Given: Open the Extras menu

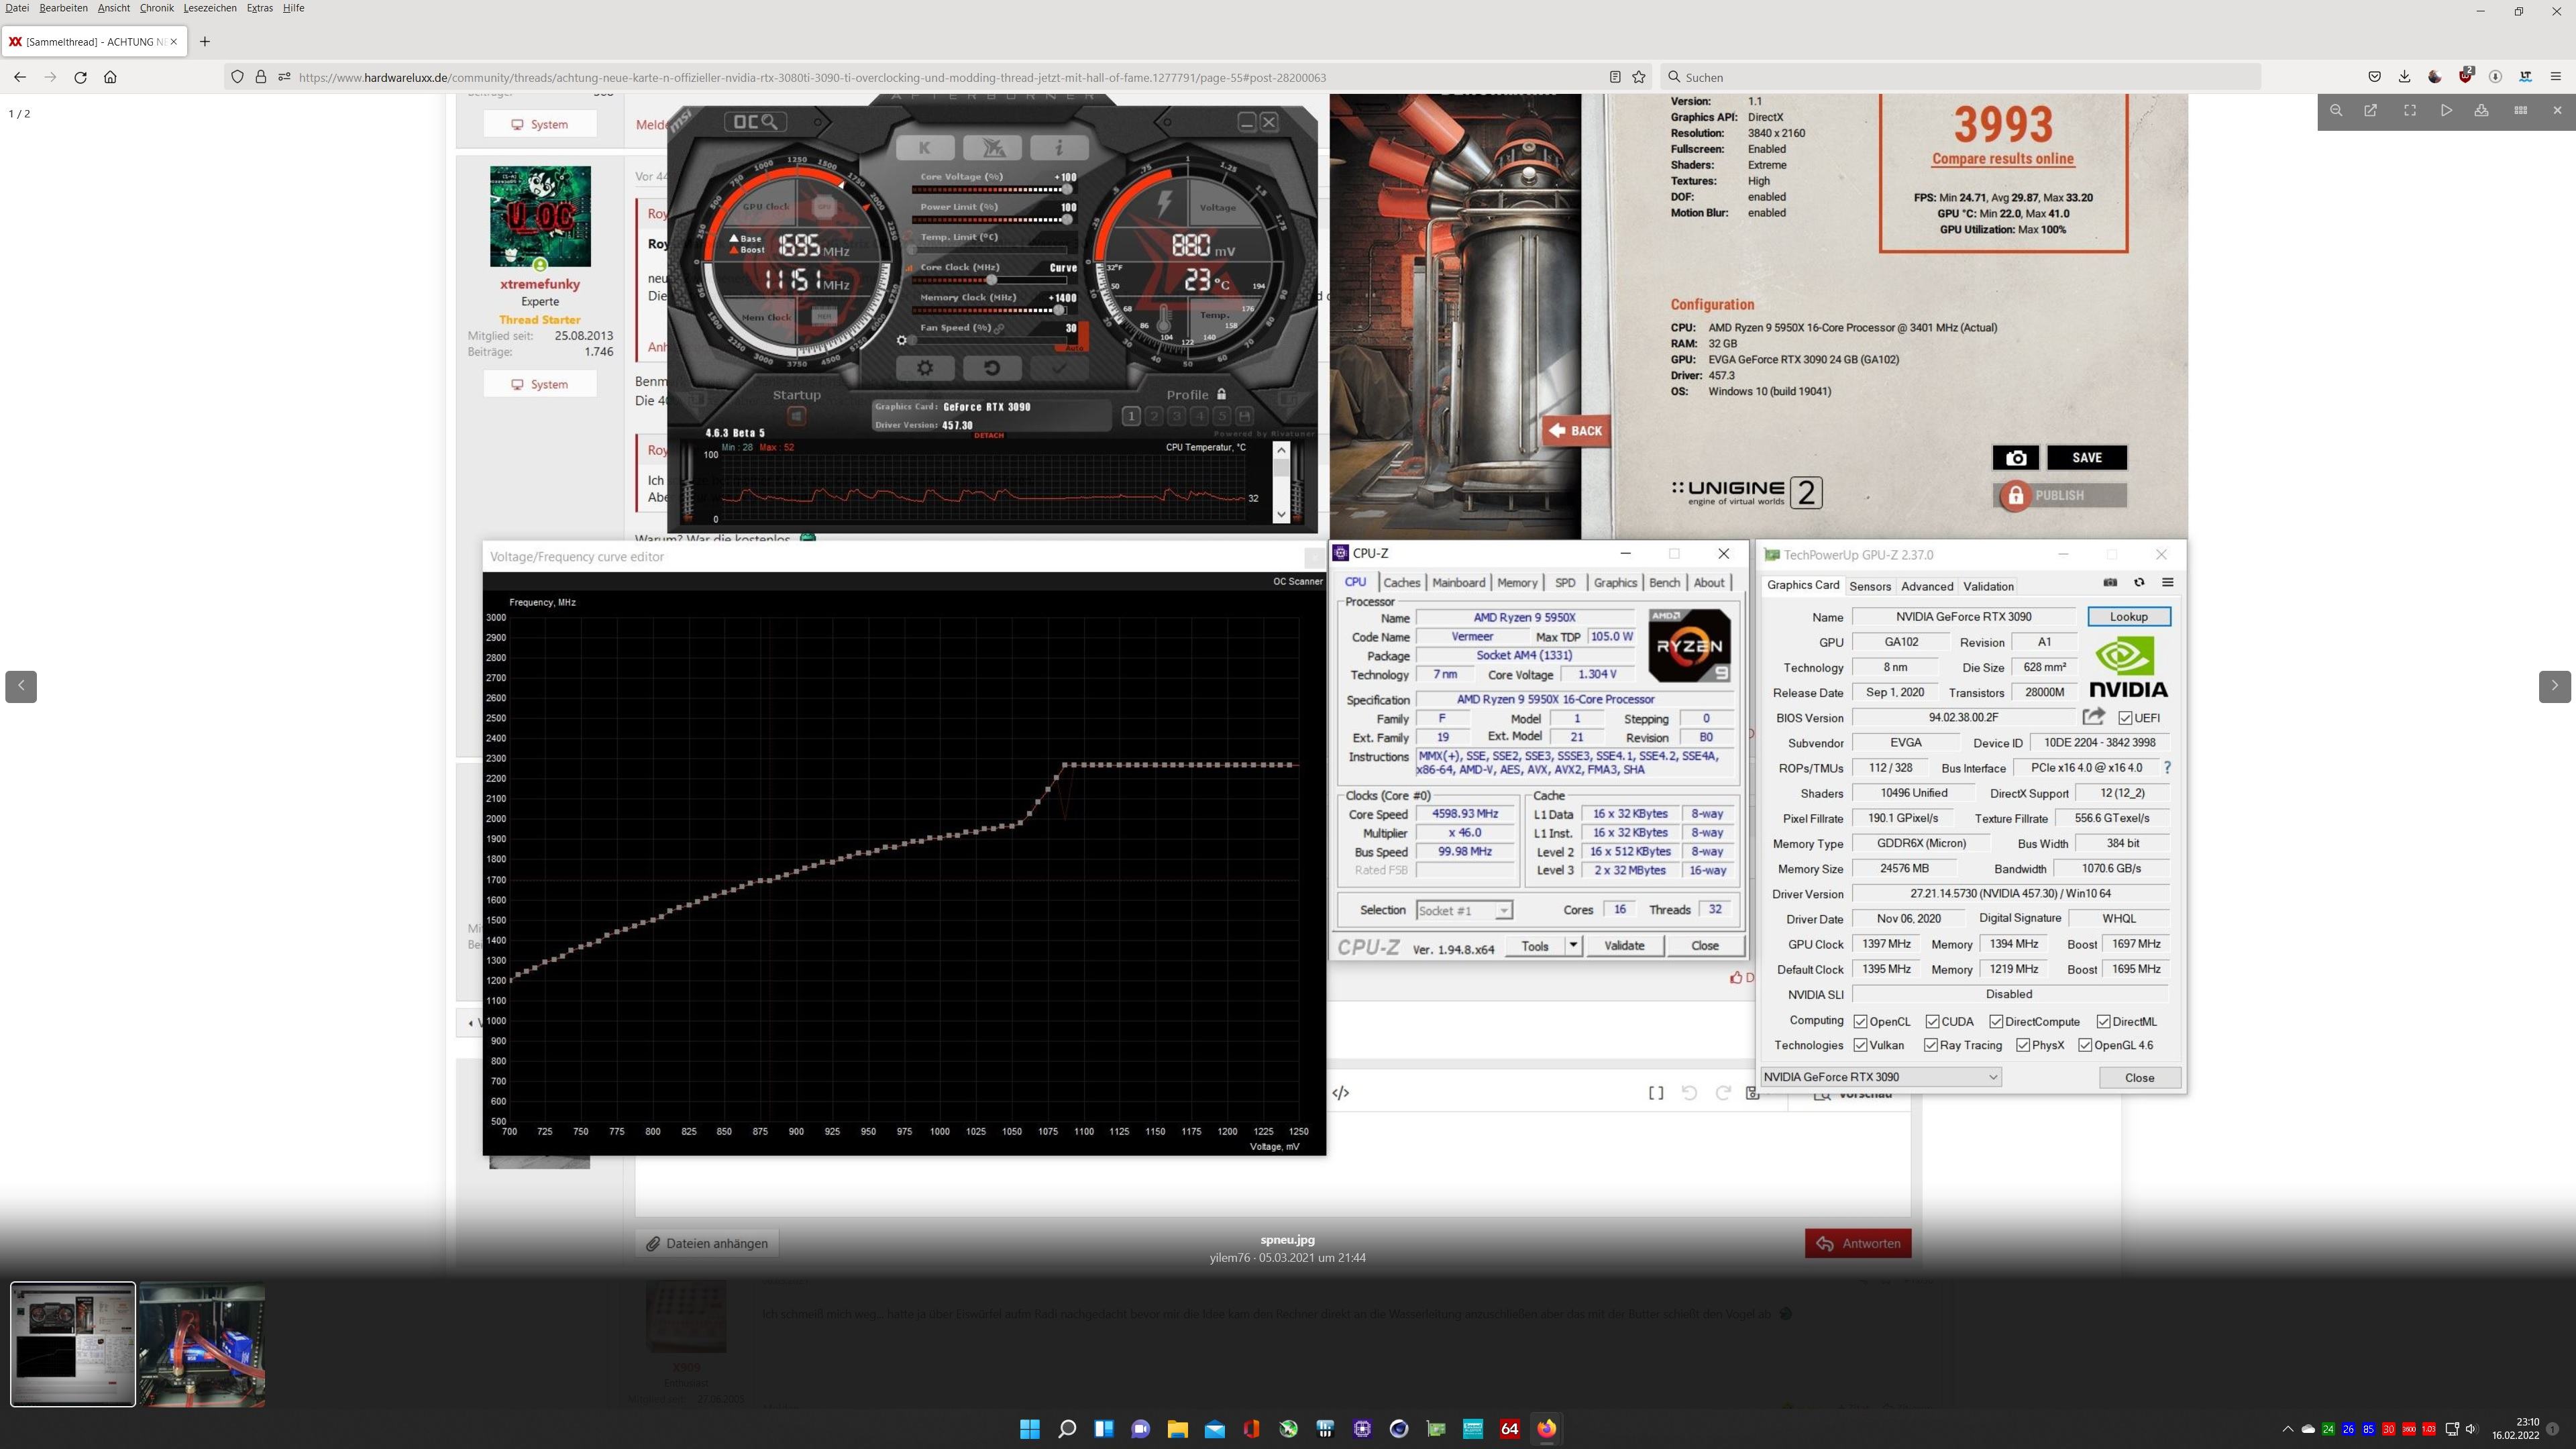Looking at the screenshot, I should [x=260, y=8].
